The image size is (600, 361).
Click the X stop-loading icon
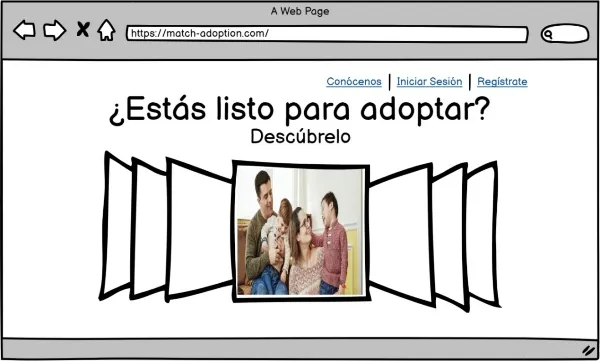click(x=83, y=29)
